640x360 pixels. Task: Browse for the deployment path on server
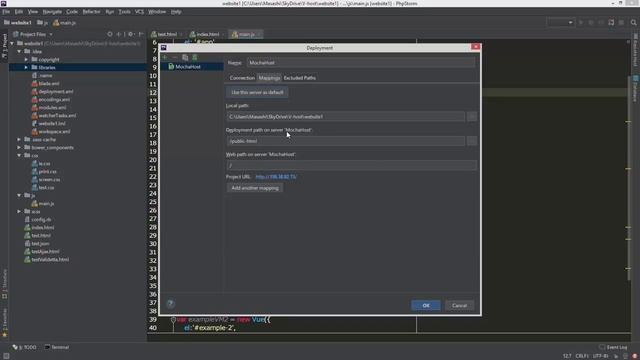(471, 141)
